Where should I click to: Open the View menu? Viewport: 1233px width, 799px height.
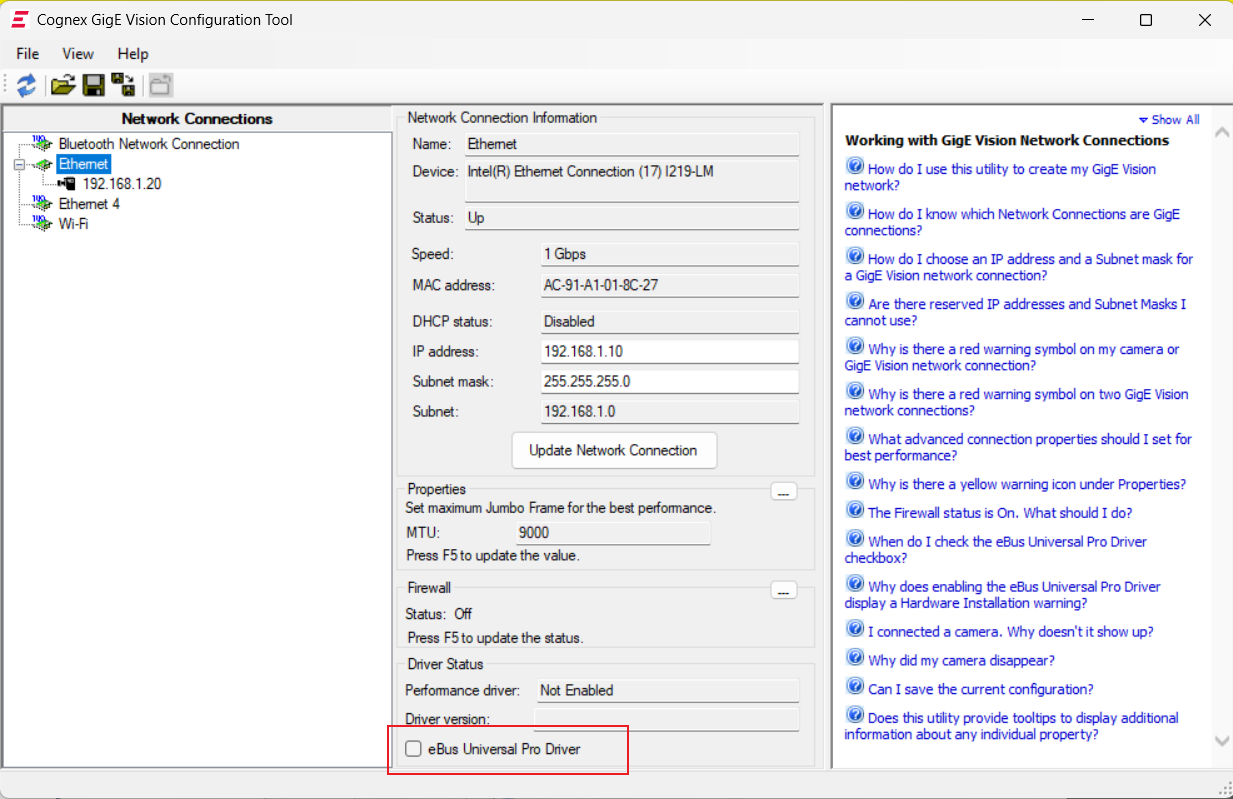[x=77, y=54]
